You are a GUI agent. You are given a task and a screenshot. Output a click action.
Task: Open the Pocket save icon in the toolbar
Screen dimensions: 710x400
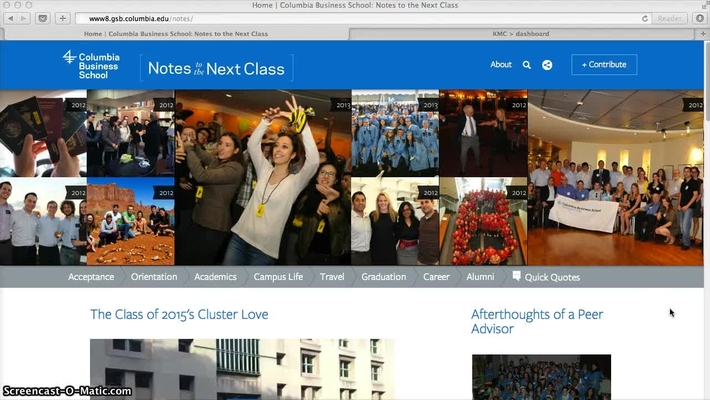(43, 19)
